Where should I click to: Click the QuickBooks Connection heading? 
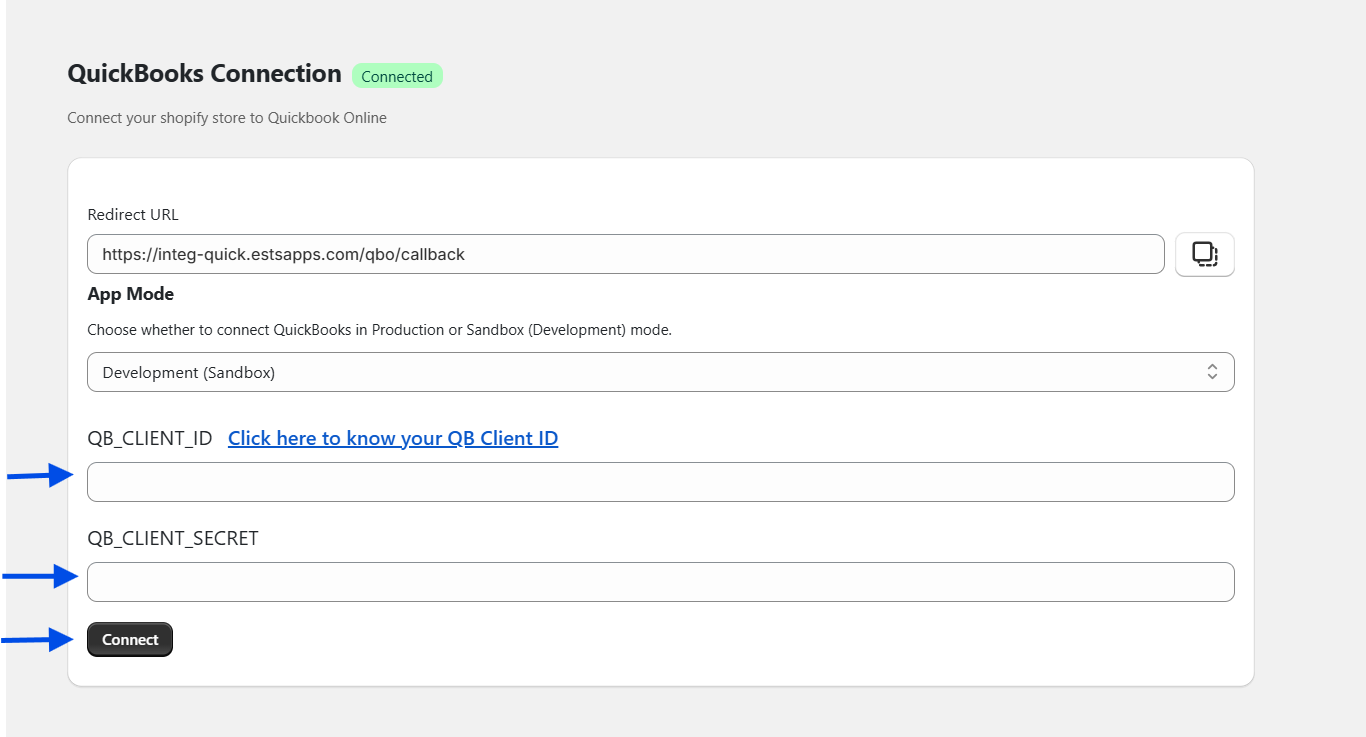204,74
